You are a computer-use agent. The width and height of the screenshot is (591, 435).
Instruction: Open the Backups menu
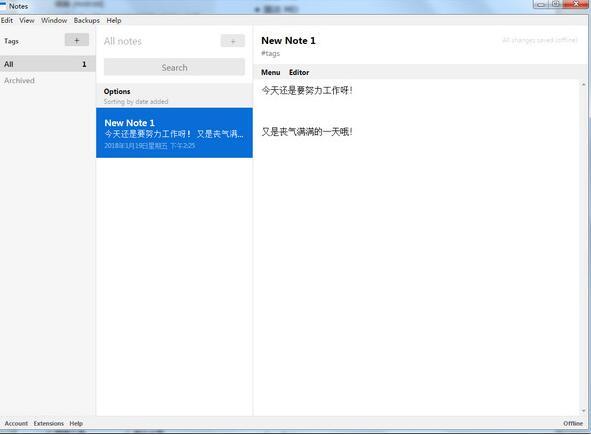[x=87, y=20]
